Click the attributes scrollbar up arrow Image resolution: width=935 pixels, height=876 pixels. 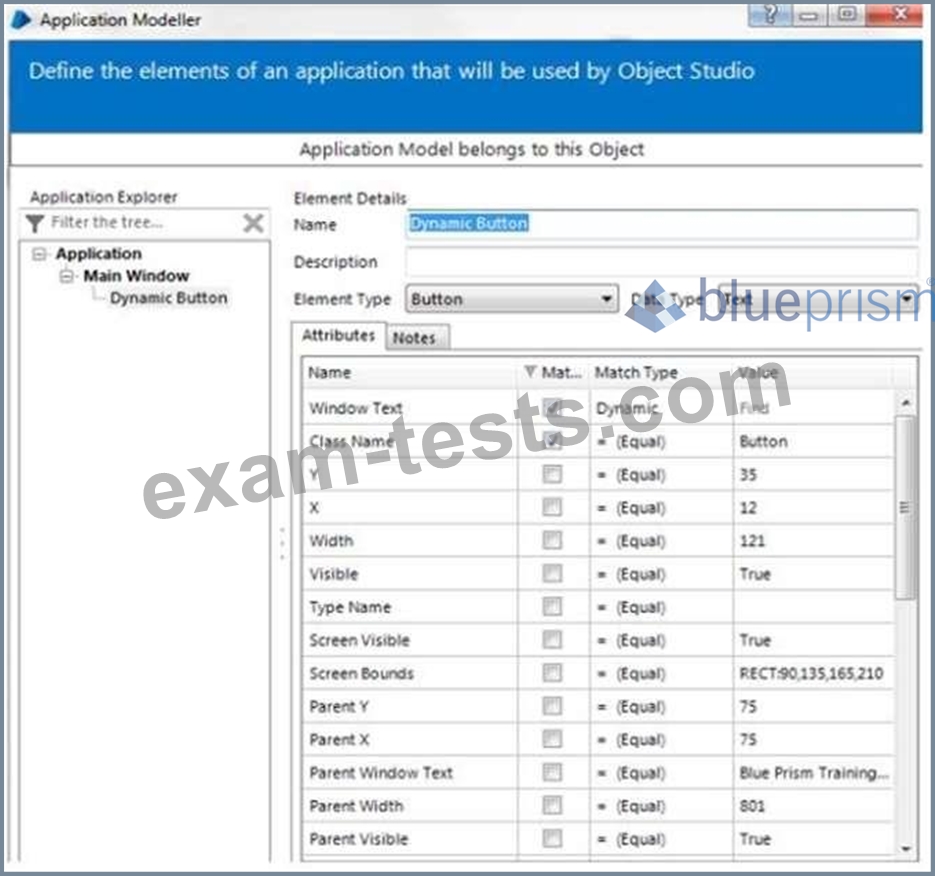point(906,404)
